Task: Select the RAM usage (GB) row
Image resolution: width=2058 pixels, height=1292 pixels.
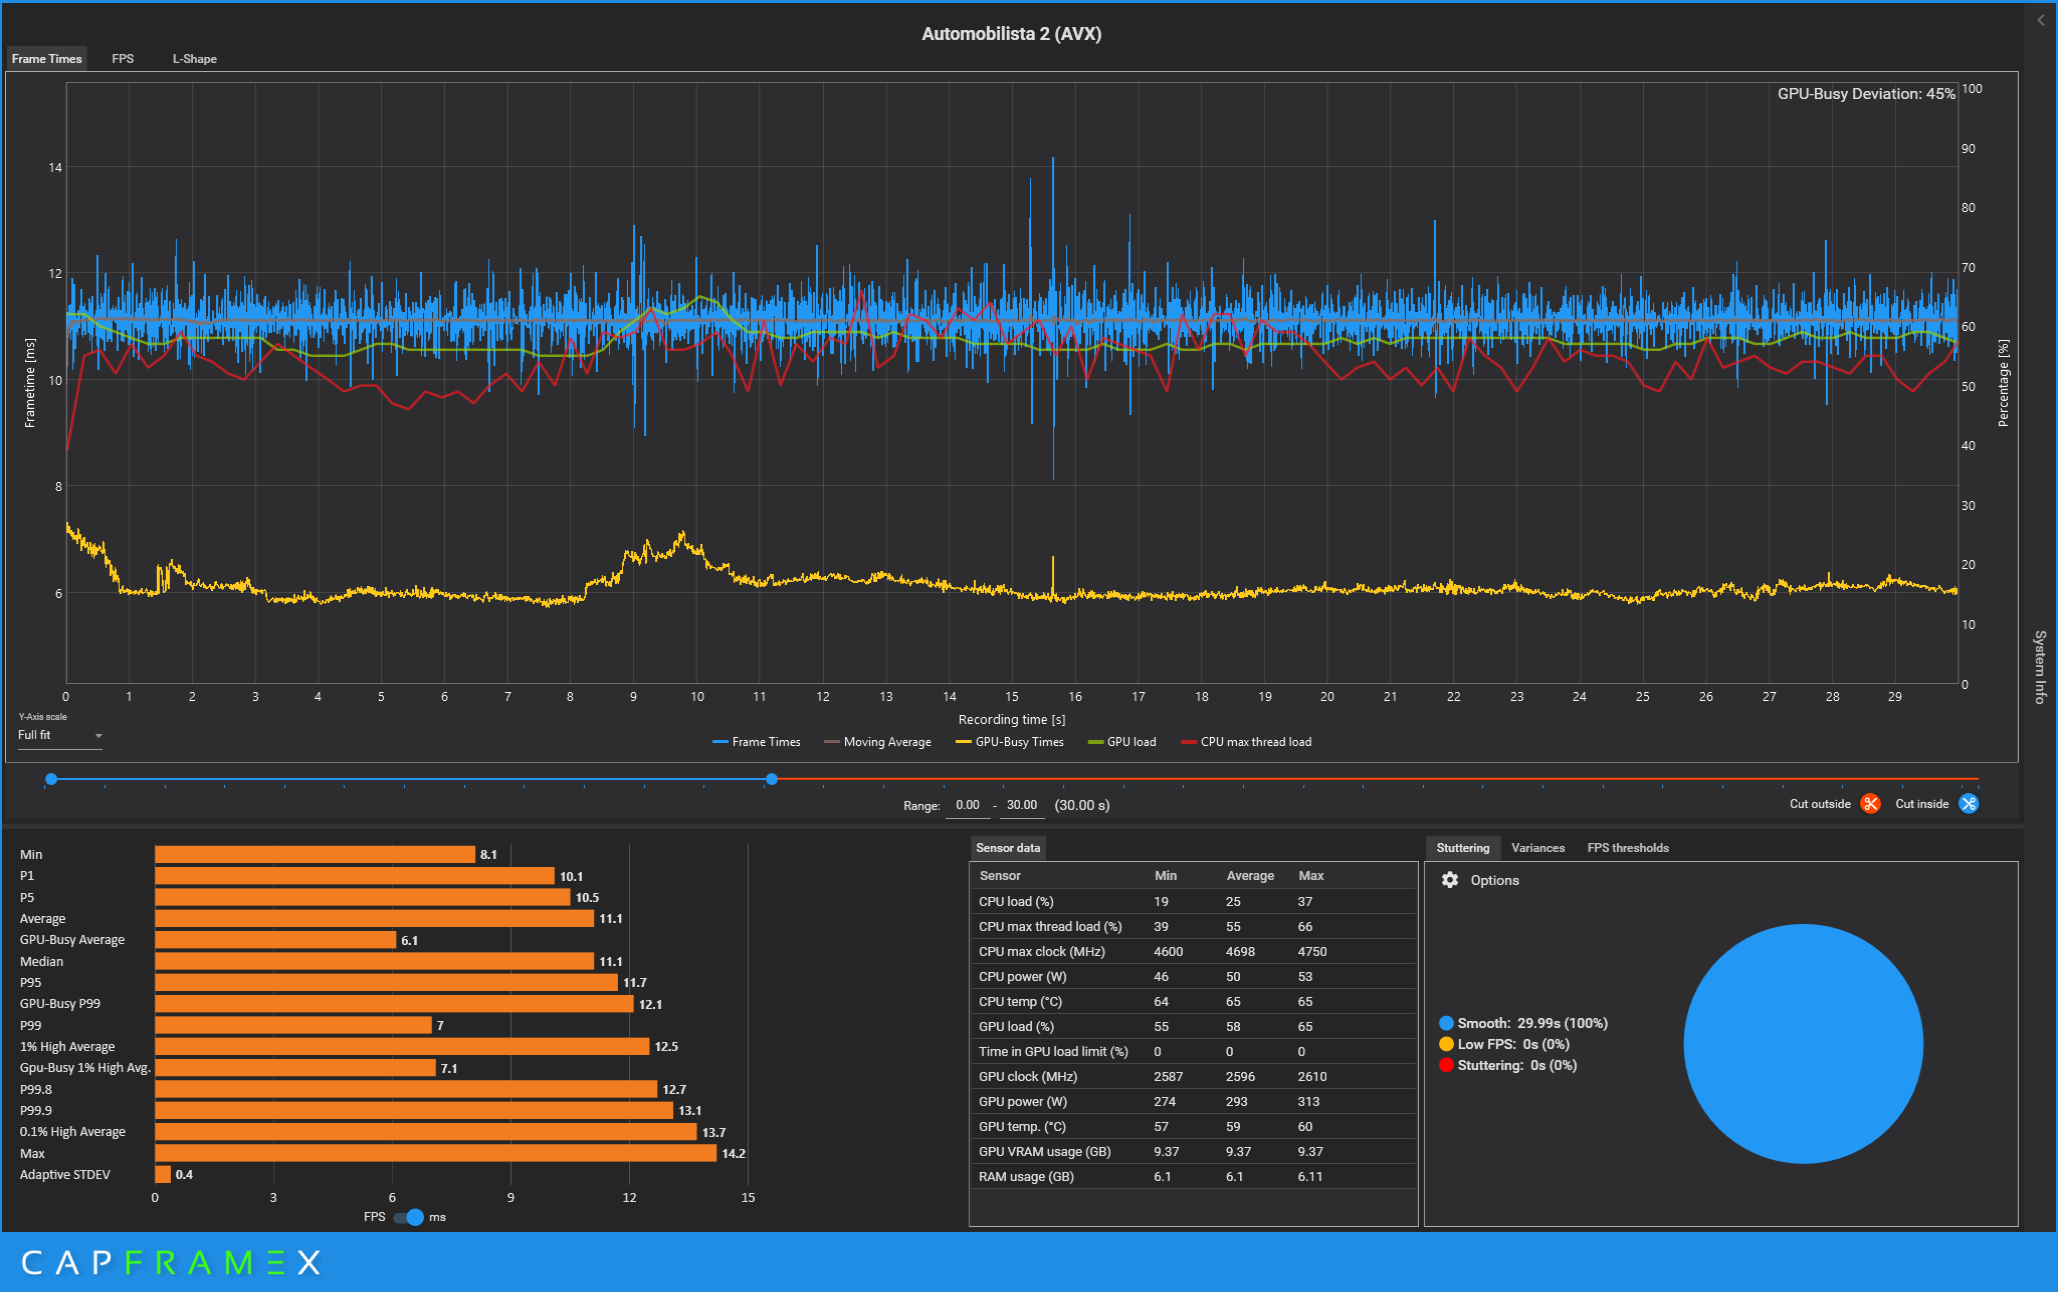Action: [1194, 1176]
